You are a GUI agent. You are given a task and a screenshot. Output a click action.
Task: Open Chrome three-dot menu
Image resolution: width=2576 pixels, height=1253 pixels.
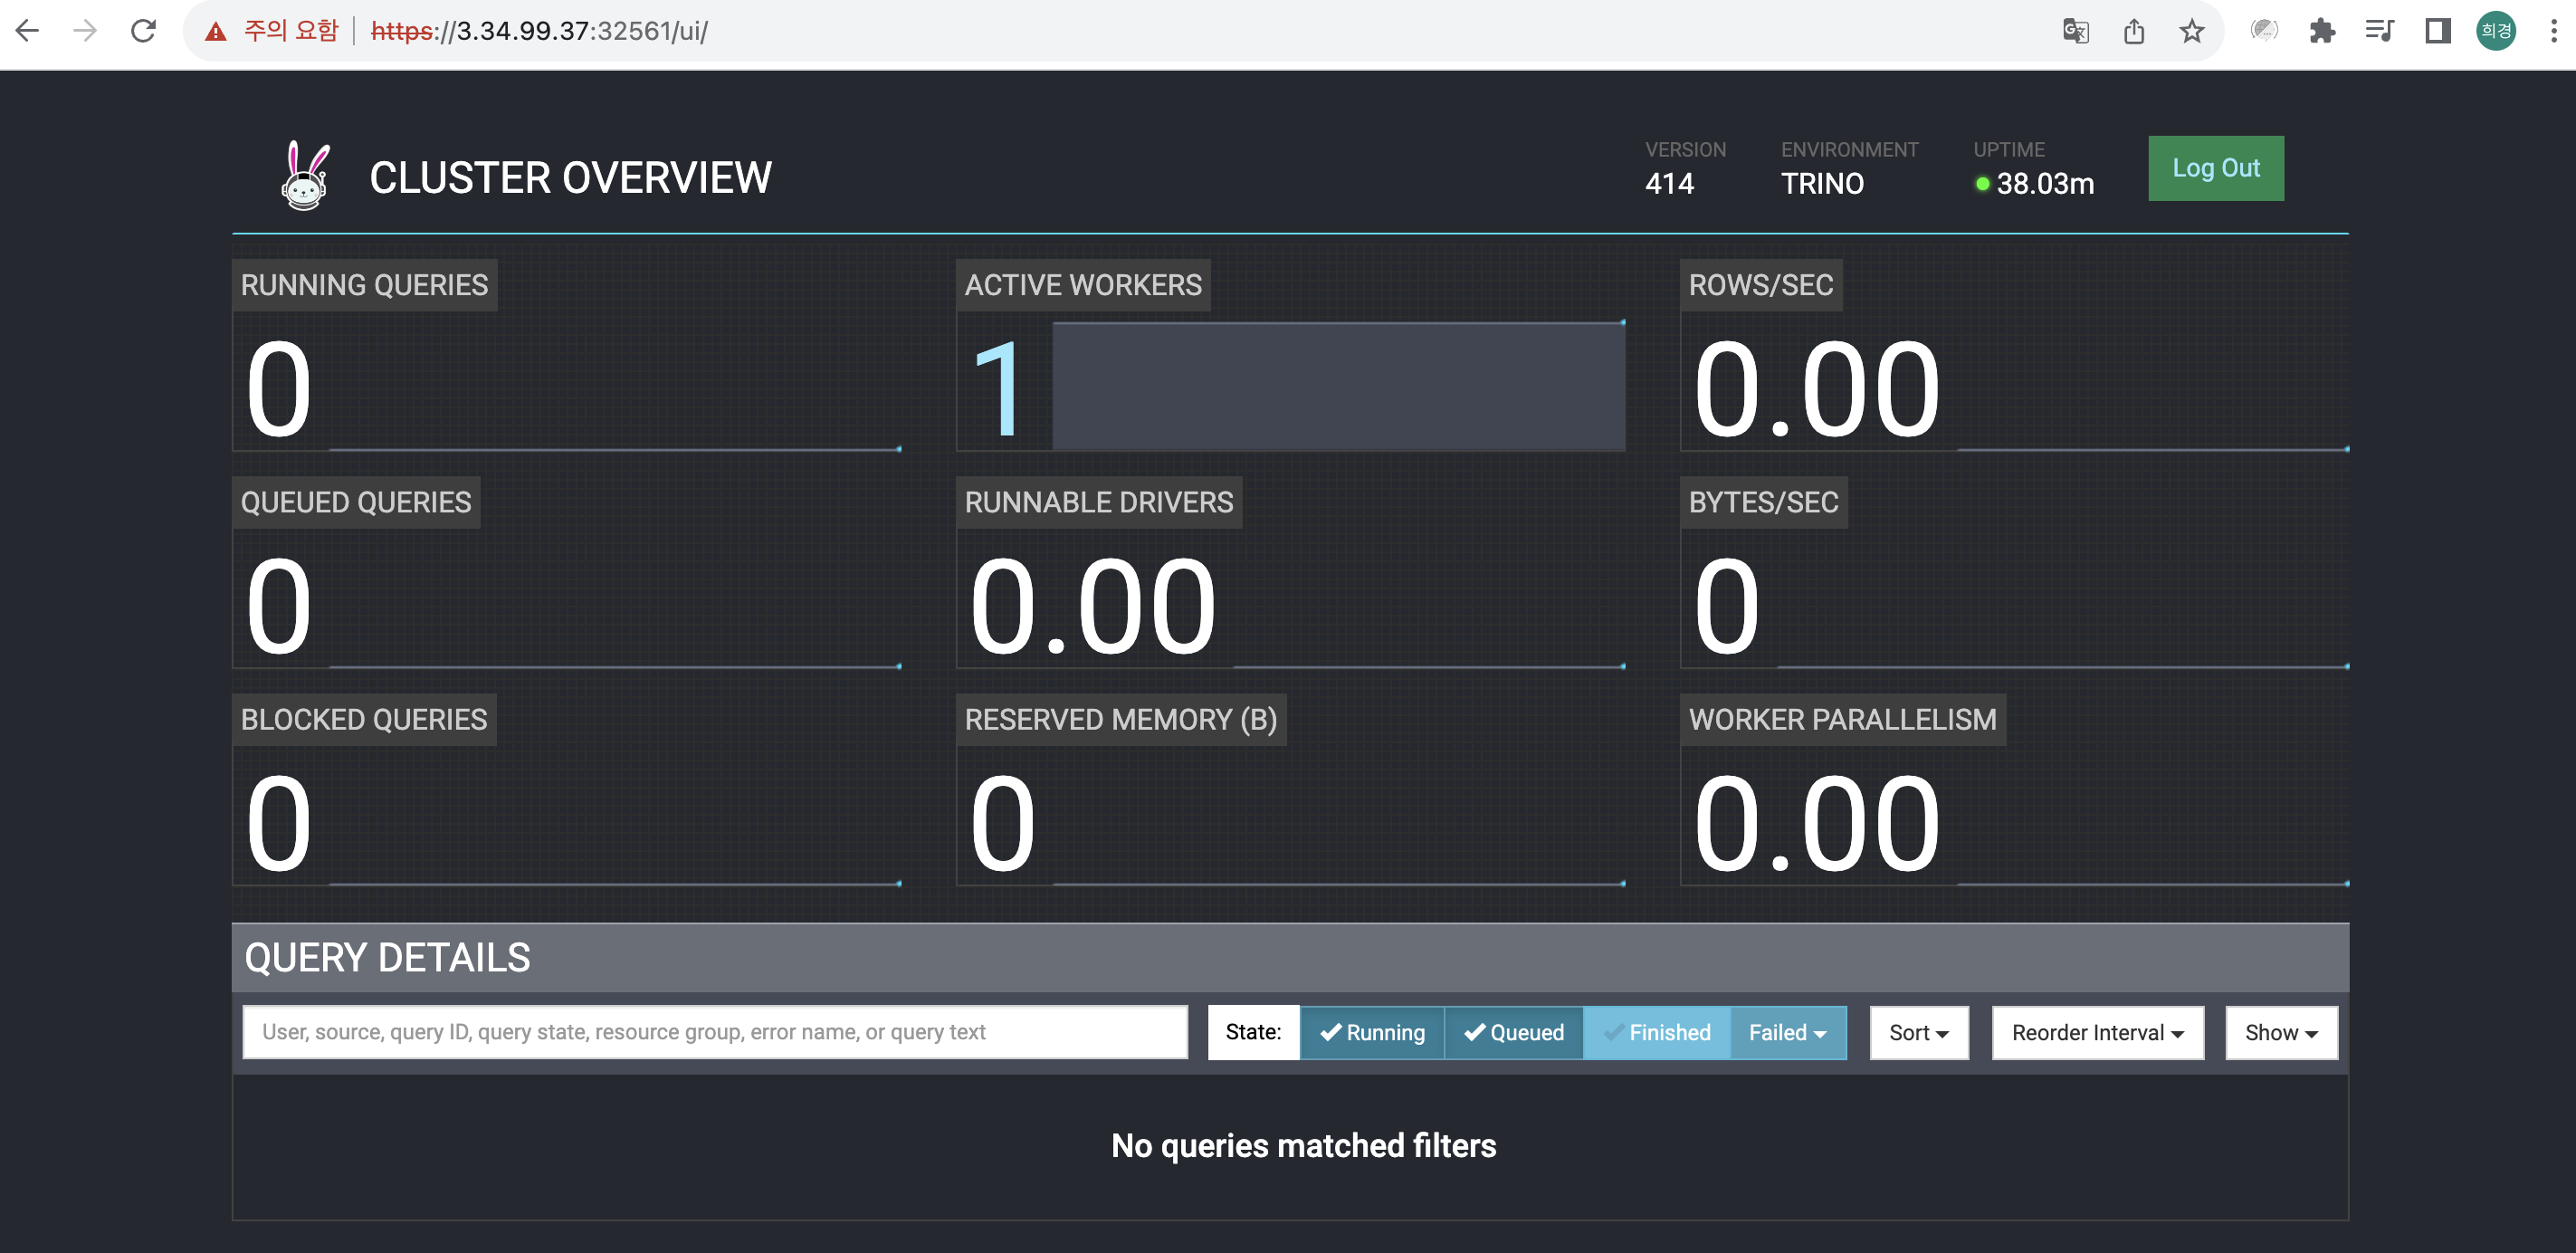click(x=2553, y=31)
